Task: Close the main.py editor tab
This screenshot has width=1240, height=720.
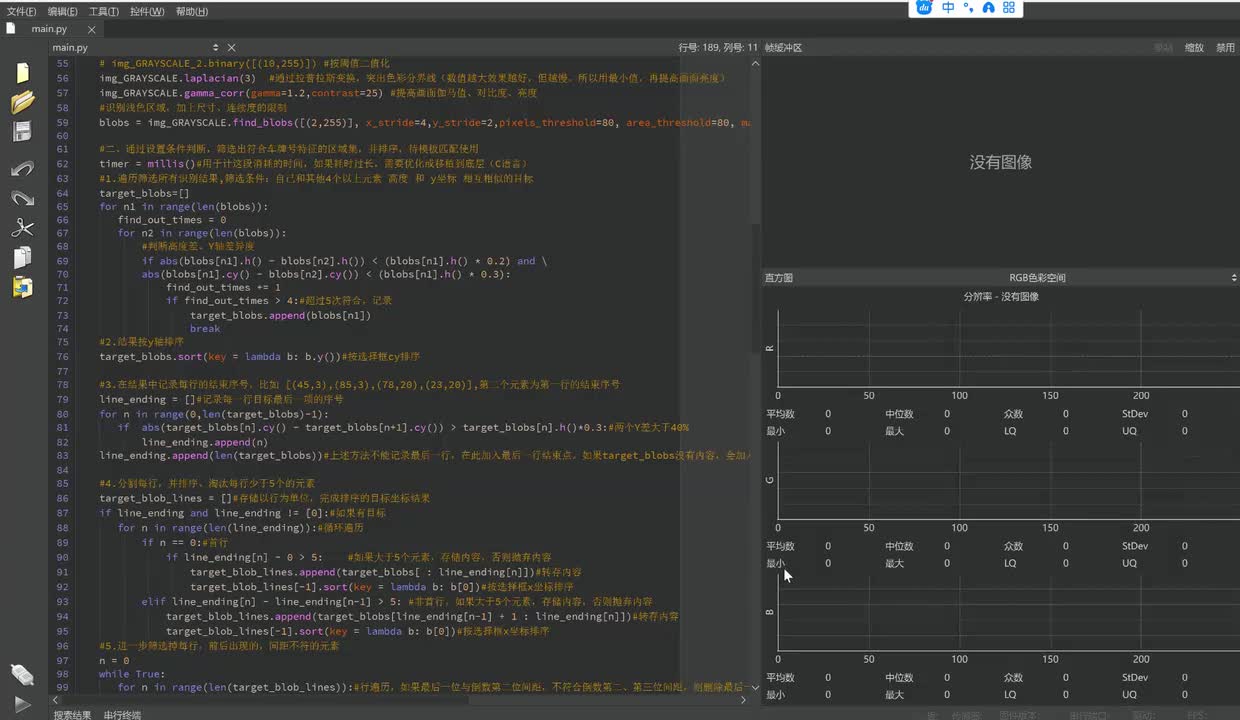Action: pyautogui.click(x=92, y=29)
